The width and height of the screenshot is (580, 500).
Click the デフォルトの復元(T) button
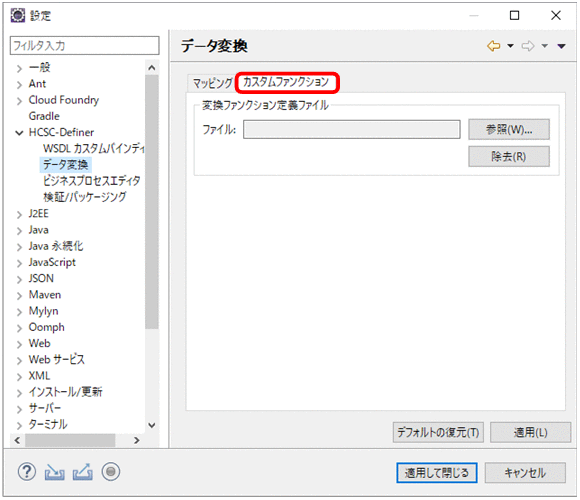pos(438,432)
